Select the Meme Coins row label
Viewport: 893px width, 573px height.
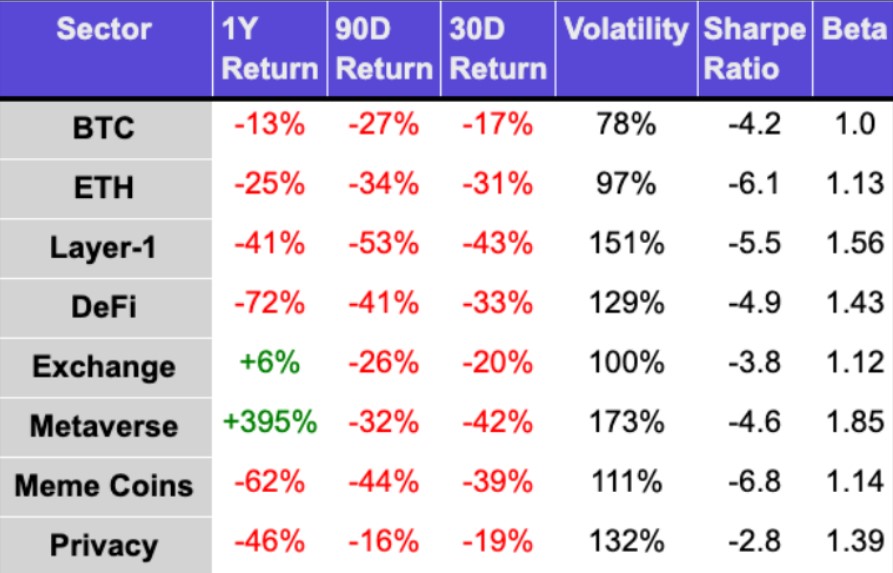coord(104,486)
